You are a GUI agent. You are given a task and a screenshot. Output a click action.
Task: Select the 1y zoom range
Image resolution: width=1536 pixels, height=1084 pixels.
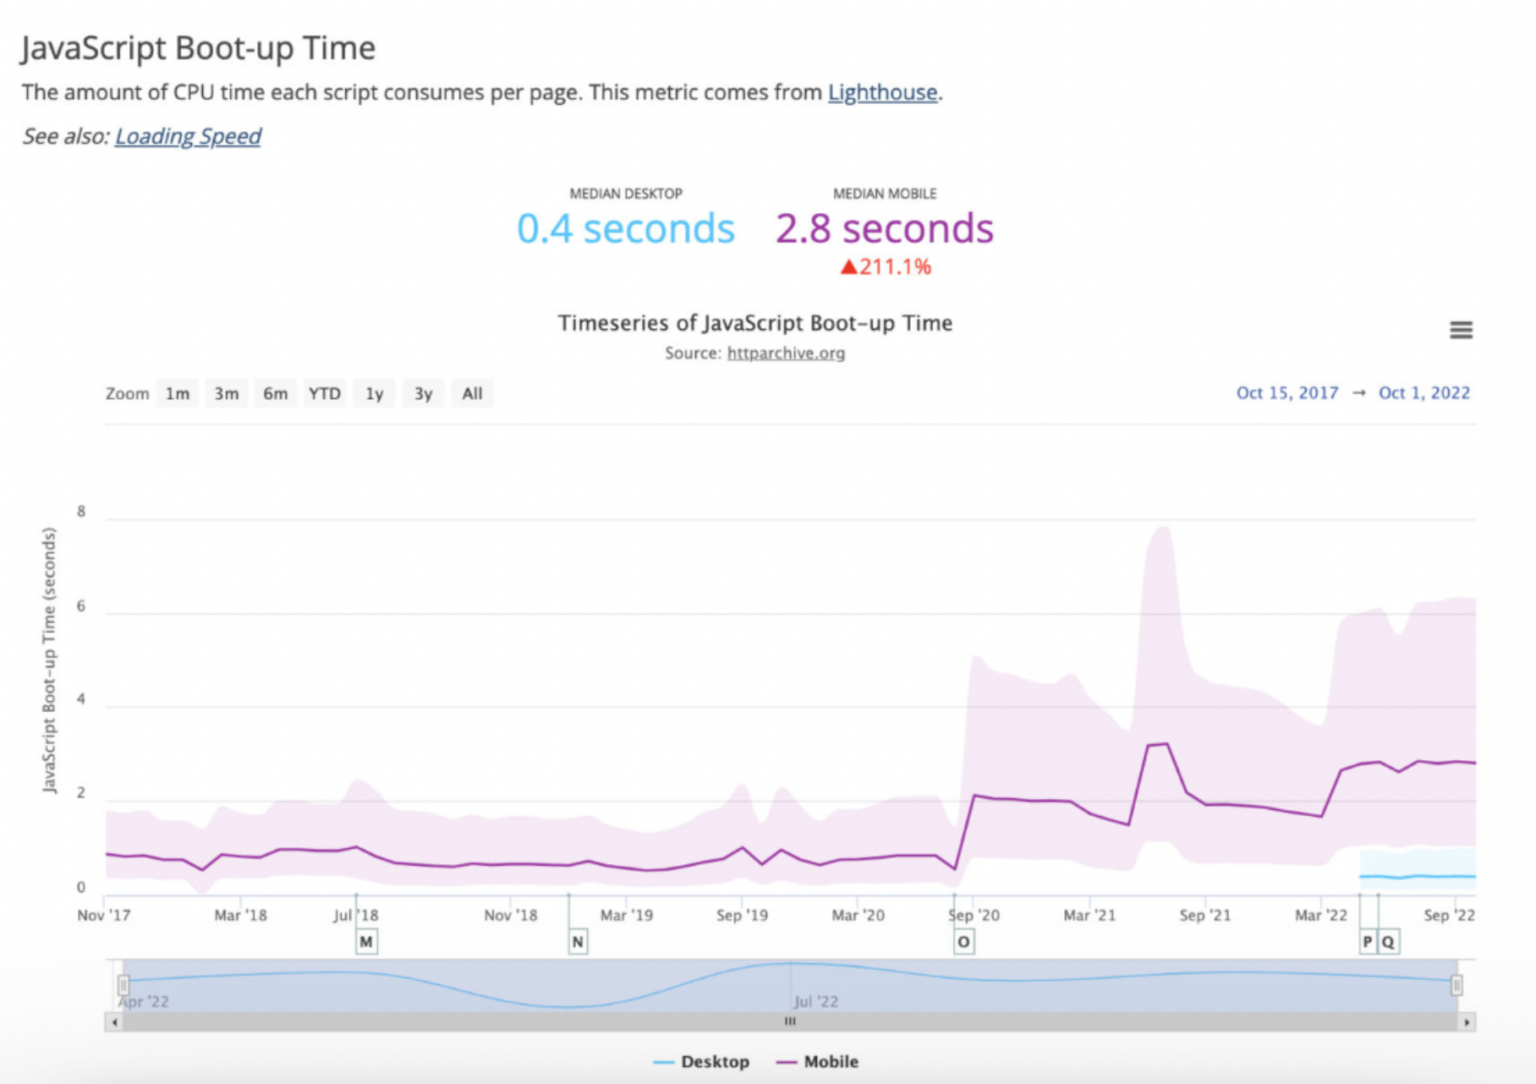pos(374,394)
